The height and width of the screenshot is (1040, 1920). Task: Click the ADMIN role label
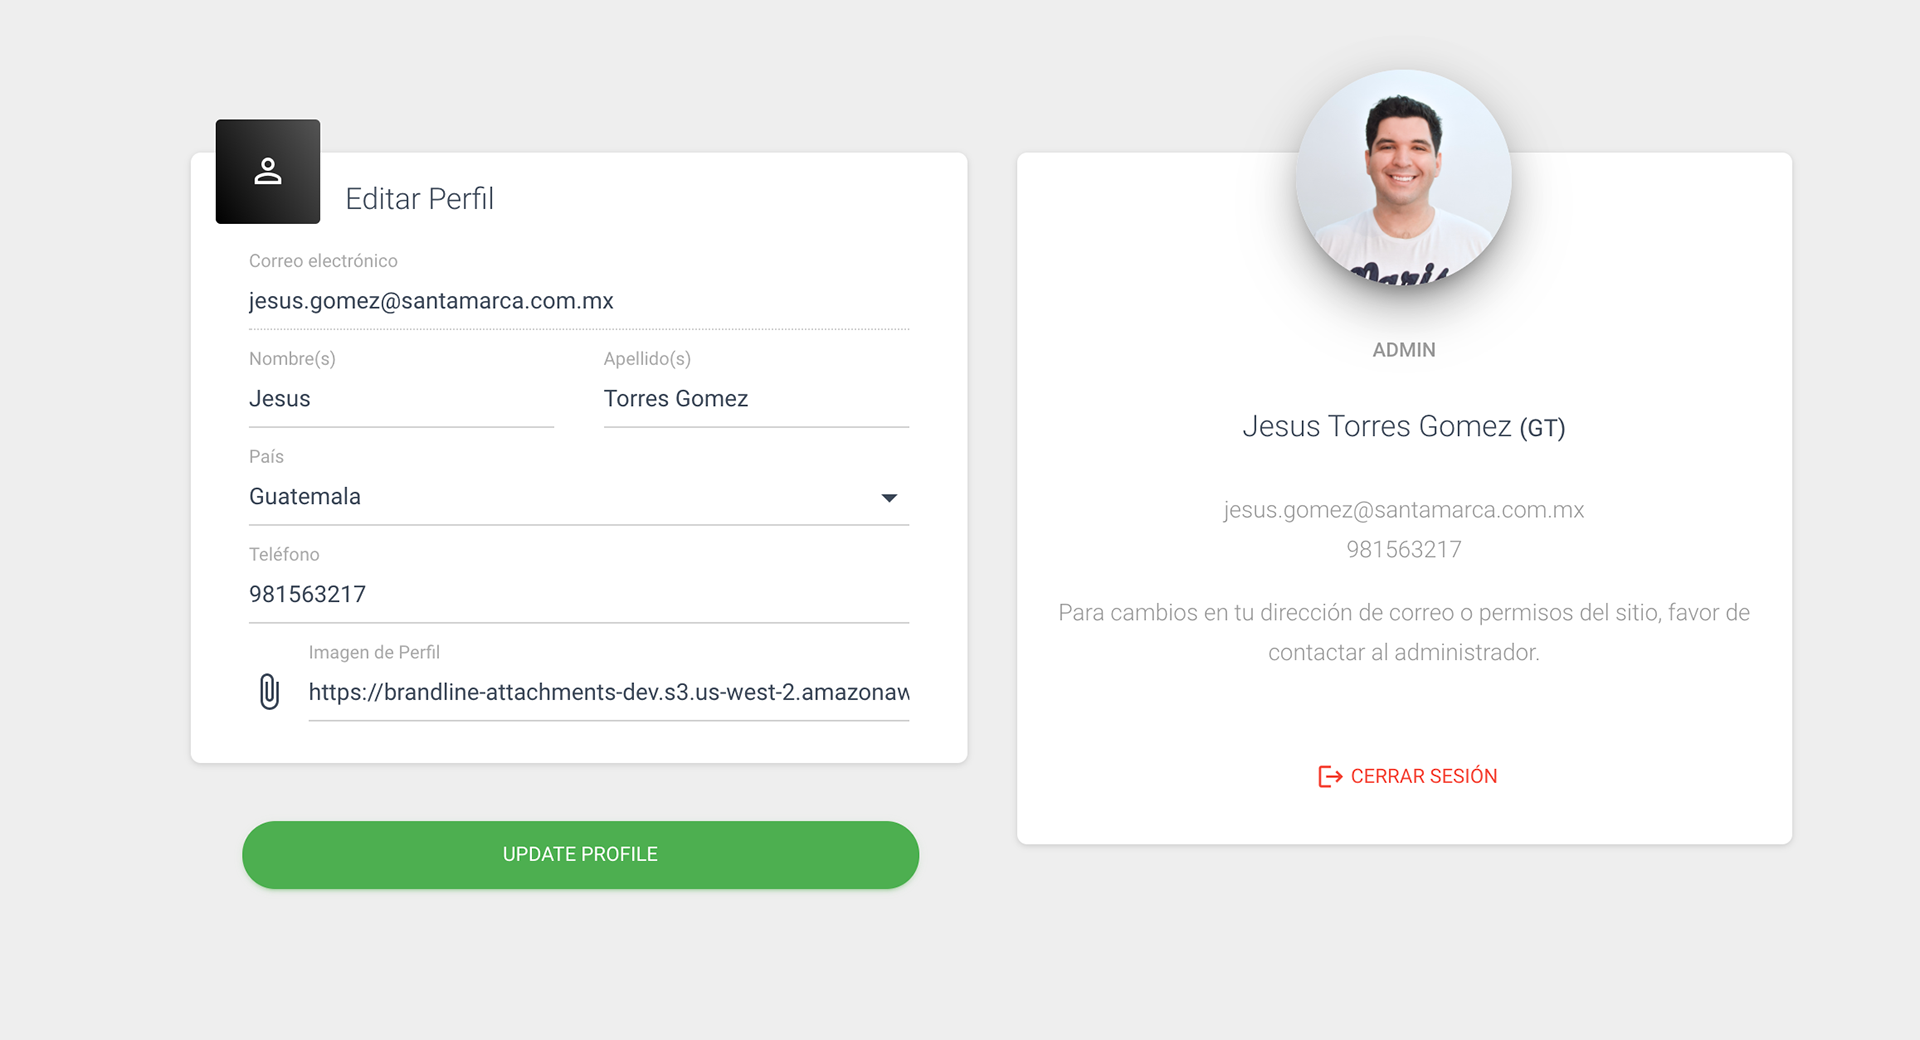click(1404, 350)
